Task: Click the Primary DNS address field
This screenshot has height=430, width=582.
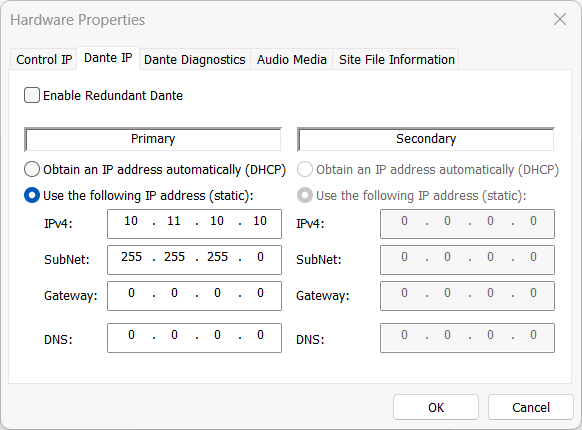Action: [194, 338]
